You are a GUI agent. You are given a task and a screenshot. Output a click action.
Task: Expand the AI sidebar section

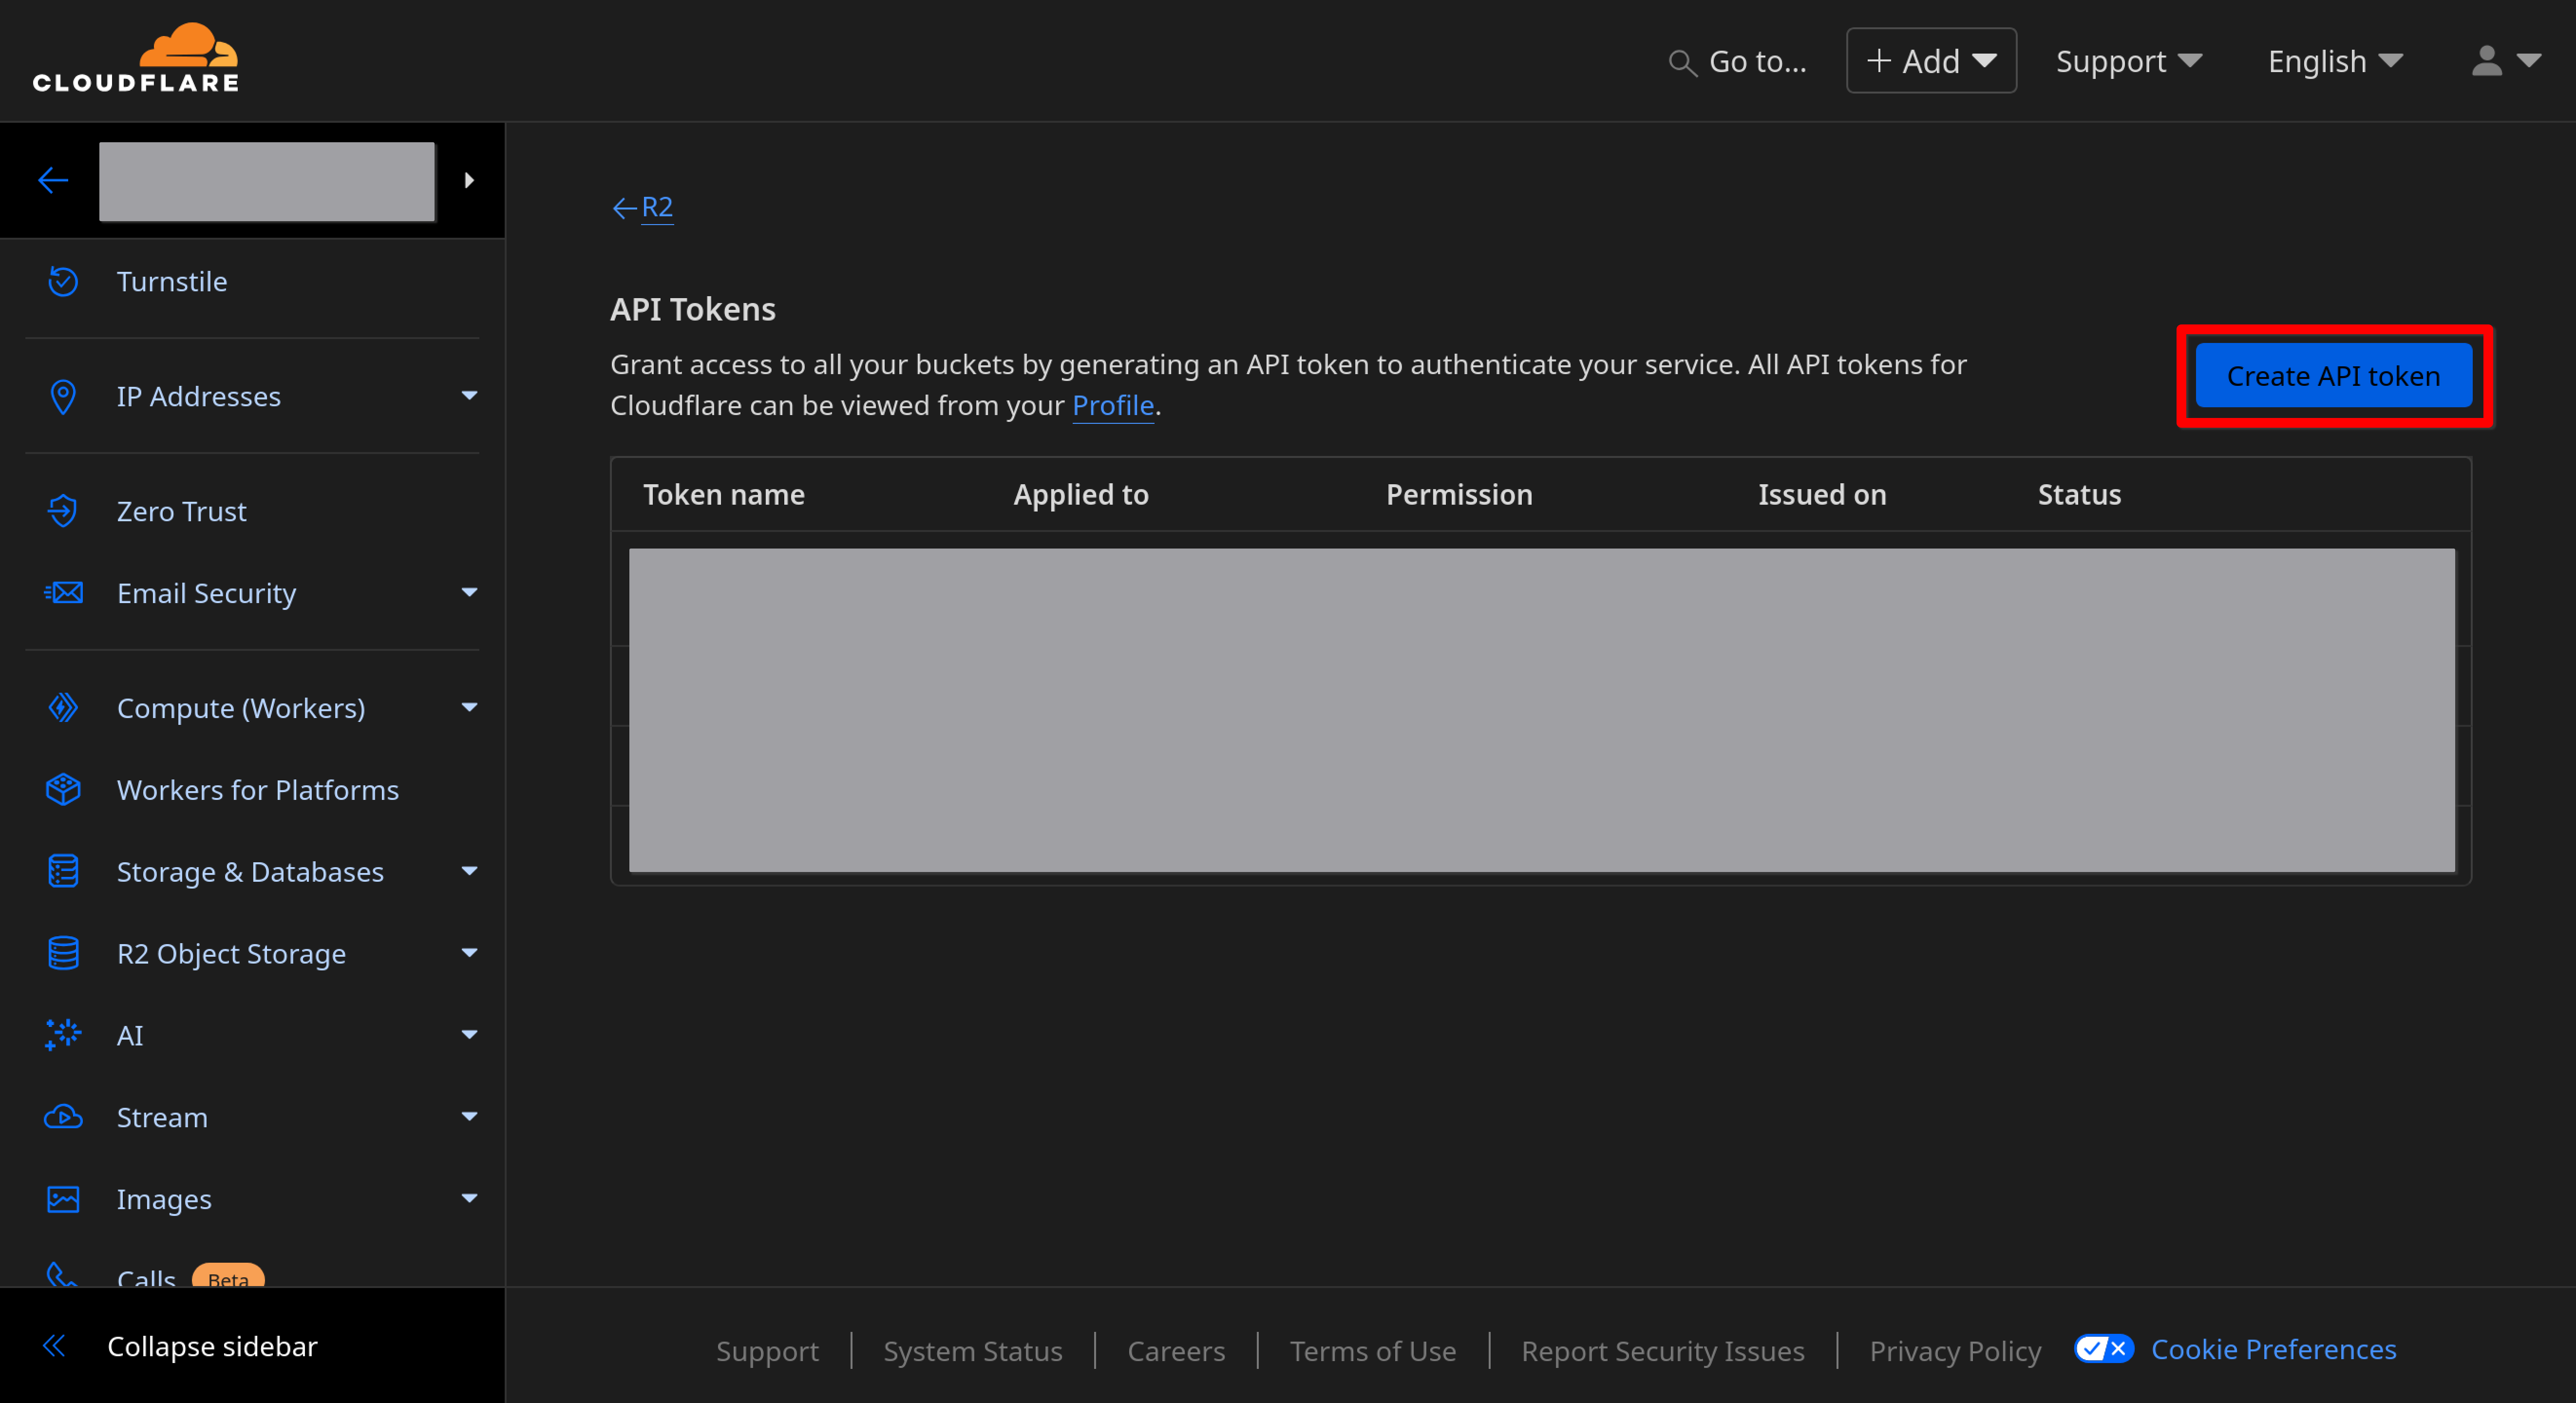[468, 1035]
